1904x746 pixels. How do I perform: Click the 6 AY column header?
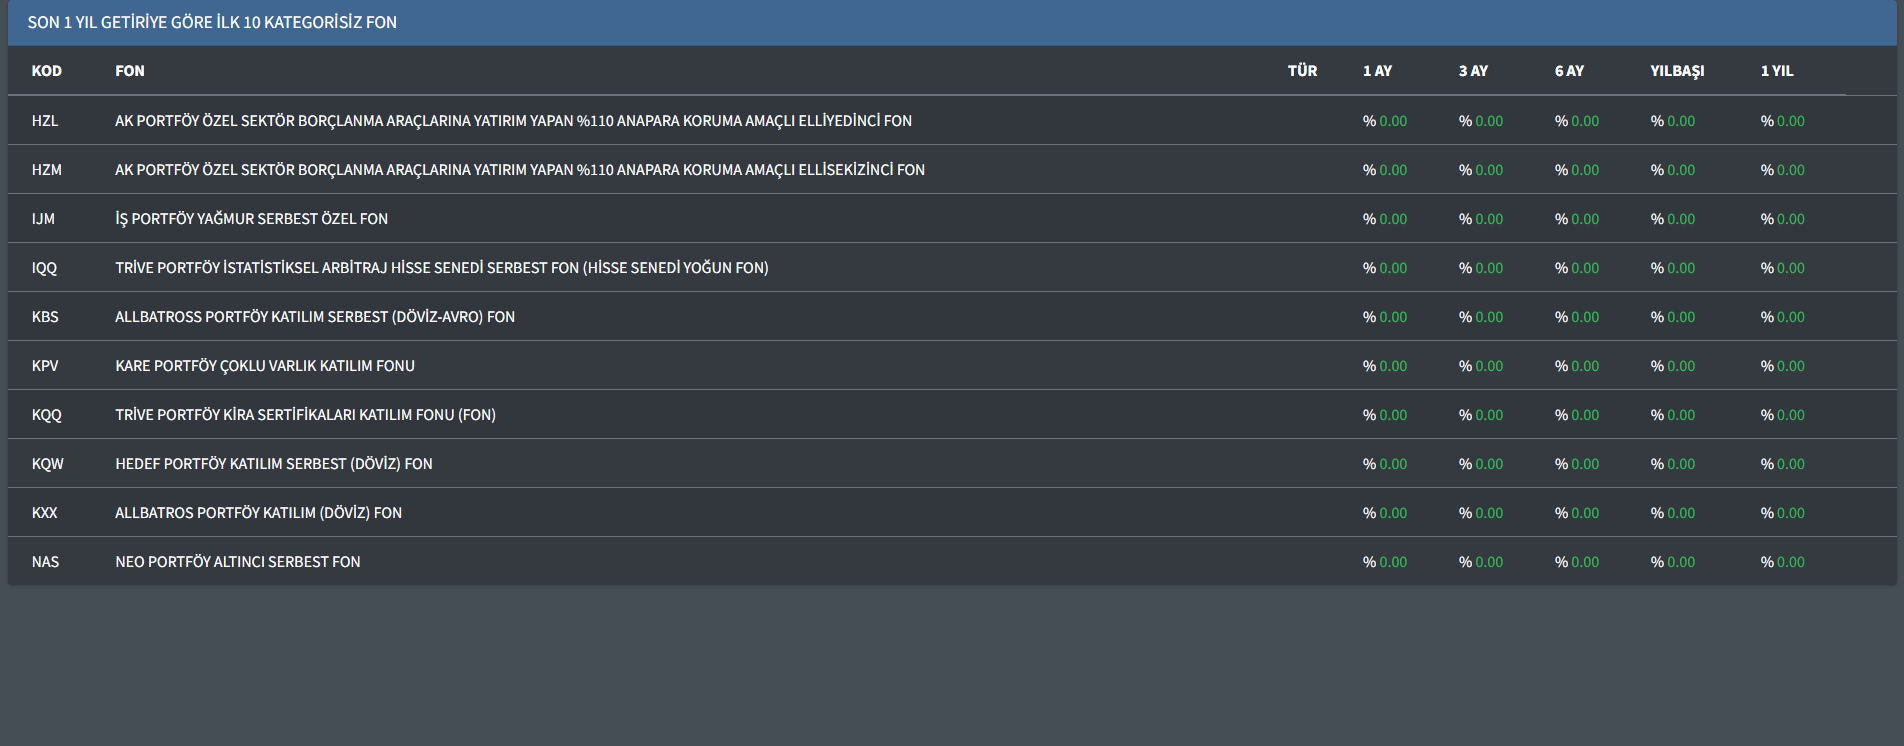tap(1569, 71)
